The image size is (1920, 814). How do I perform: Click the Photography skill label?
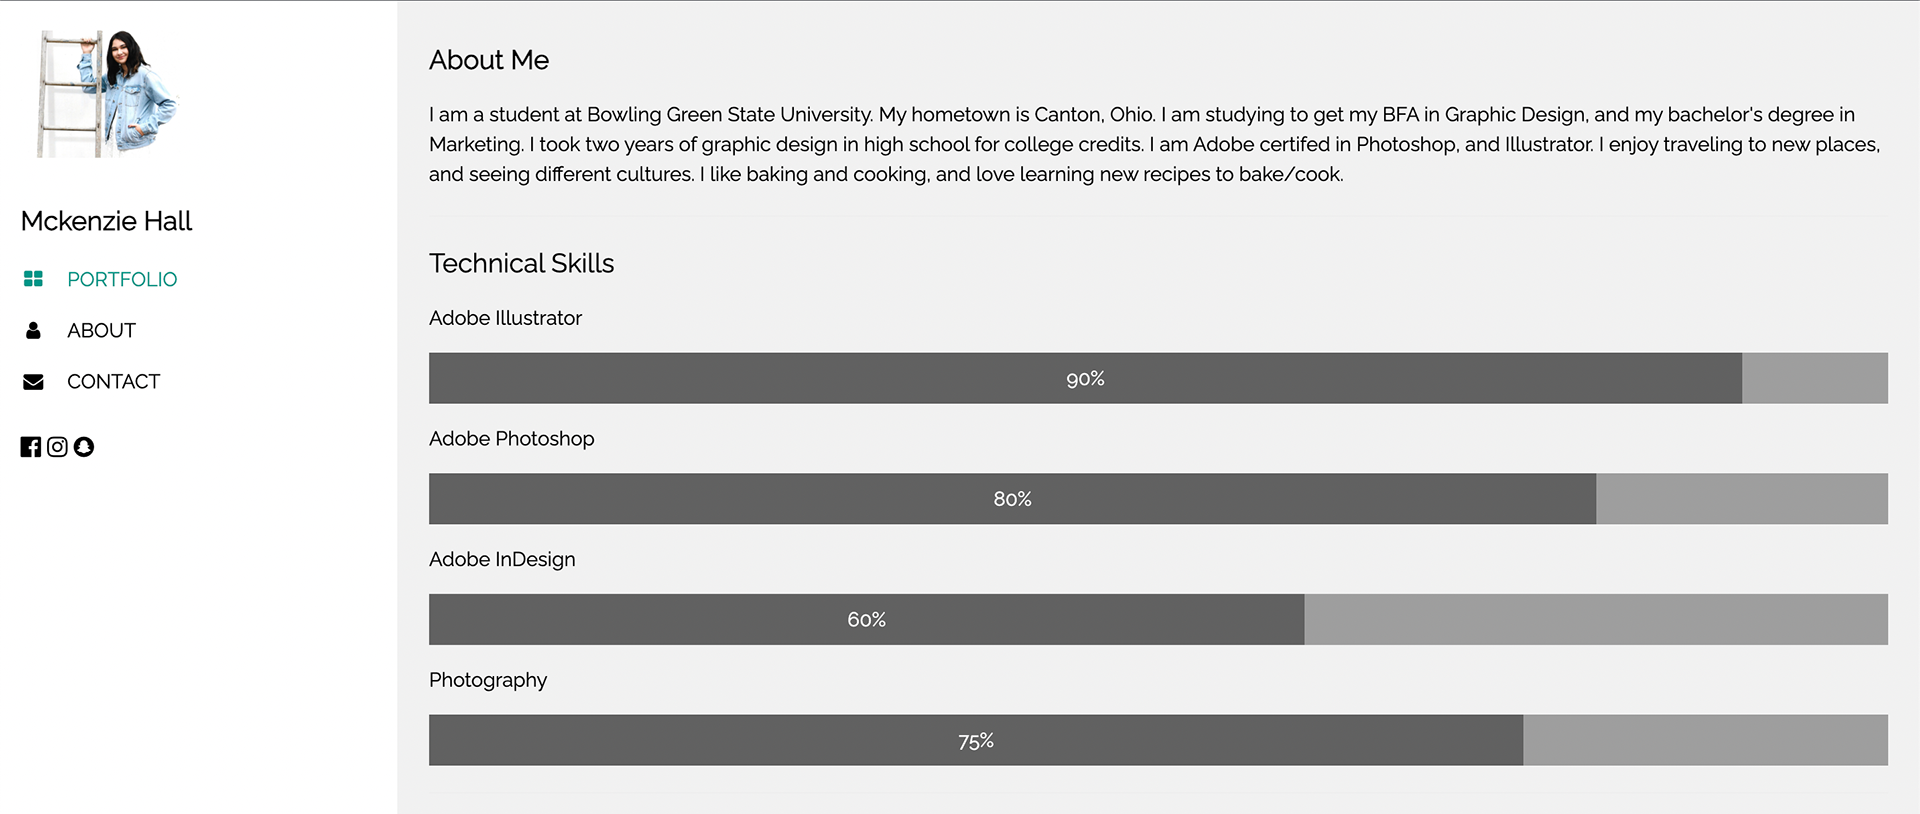(x=488, y=680)
